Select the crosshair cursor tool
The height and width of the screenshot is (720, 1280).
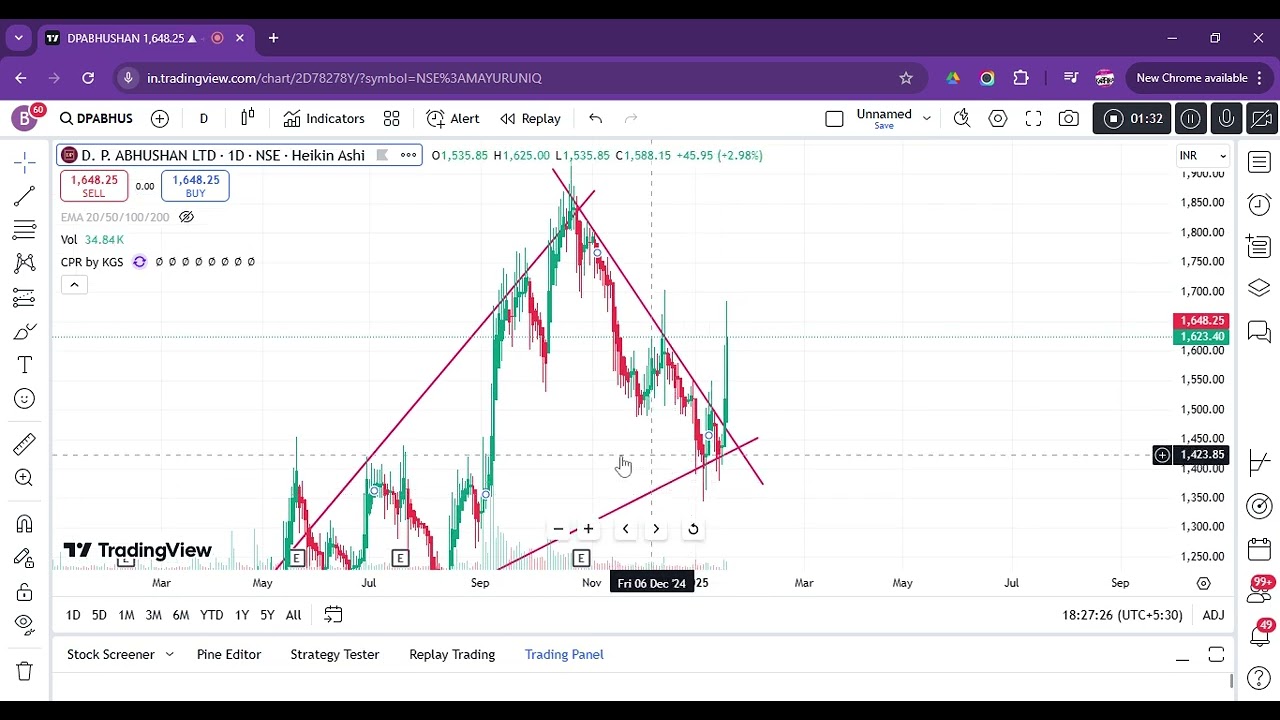pos(25,162)
